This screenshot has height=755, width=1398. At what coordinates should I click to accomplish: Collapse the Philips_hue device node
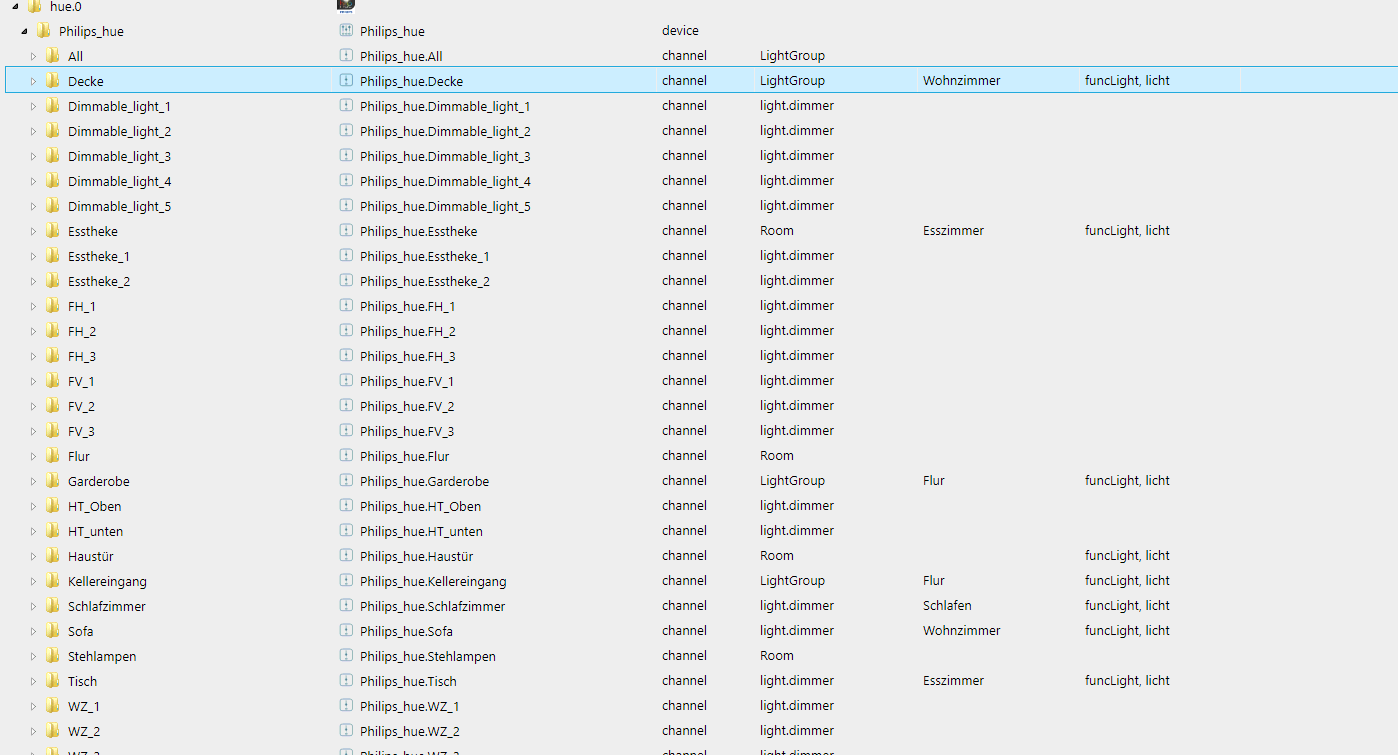pyautogui.click(x=24, y=31)
